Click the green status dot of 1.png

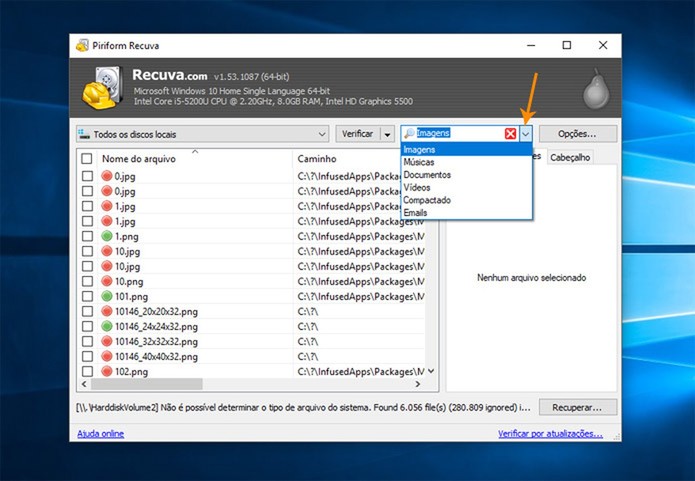point(107,236)
